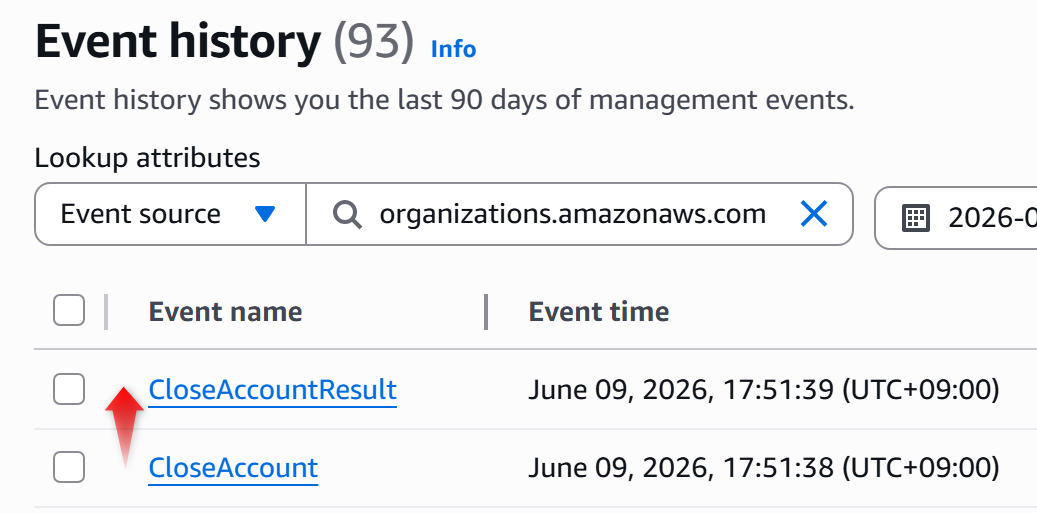The height and width of the screenshot is (513, 1037).
Task: Clear the lookup filter with the X icon
Action: pyautogui.click(x=813, y=214)
